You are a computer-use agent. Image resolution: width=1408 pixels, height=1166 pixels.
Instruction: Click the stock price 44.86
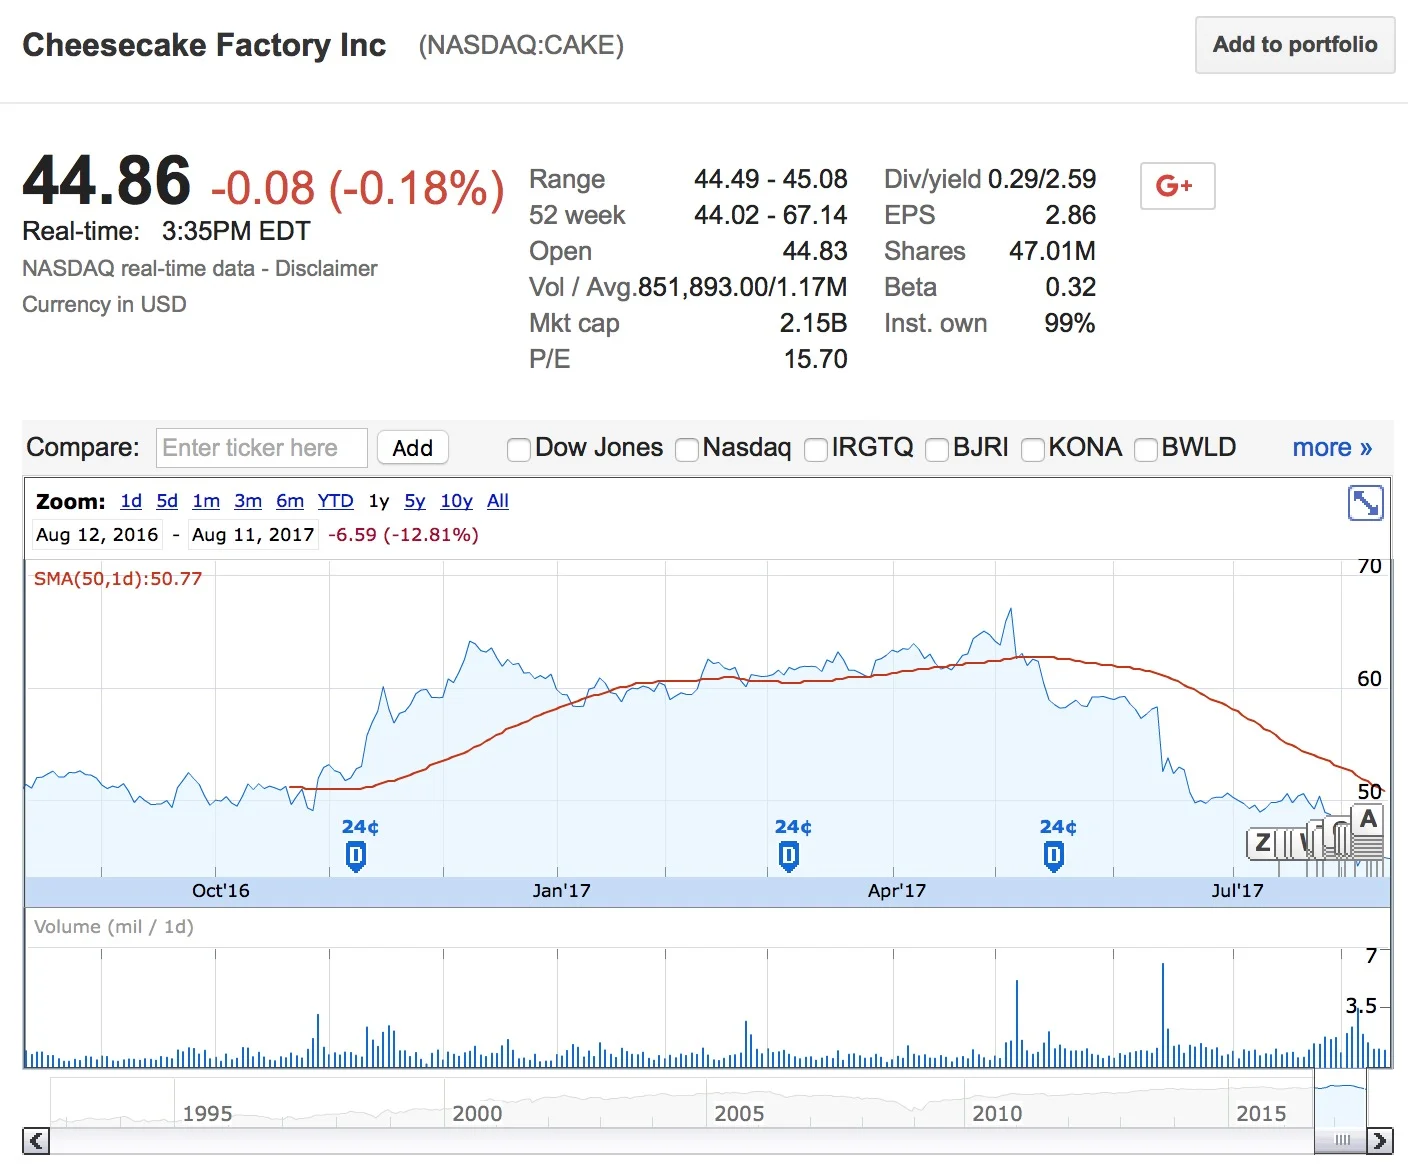pos(107,181)
